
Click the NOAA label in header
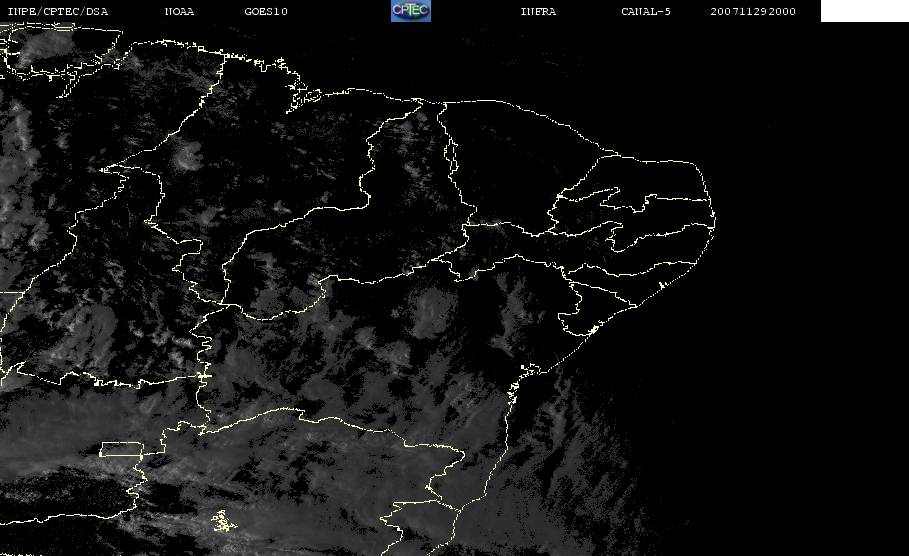[179, 12]
